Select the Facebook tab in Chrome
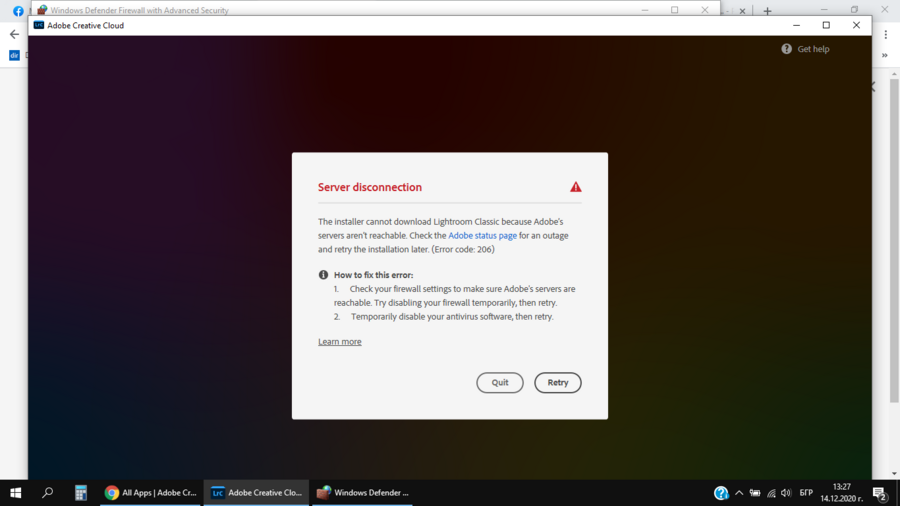Image resolution: width=900 pixels, height=506 pixels. click(x=18, y=11)
